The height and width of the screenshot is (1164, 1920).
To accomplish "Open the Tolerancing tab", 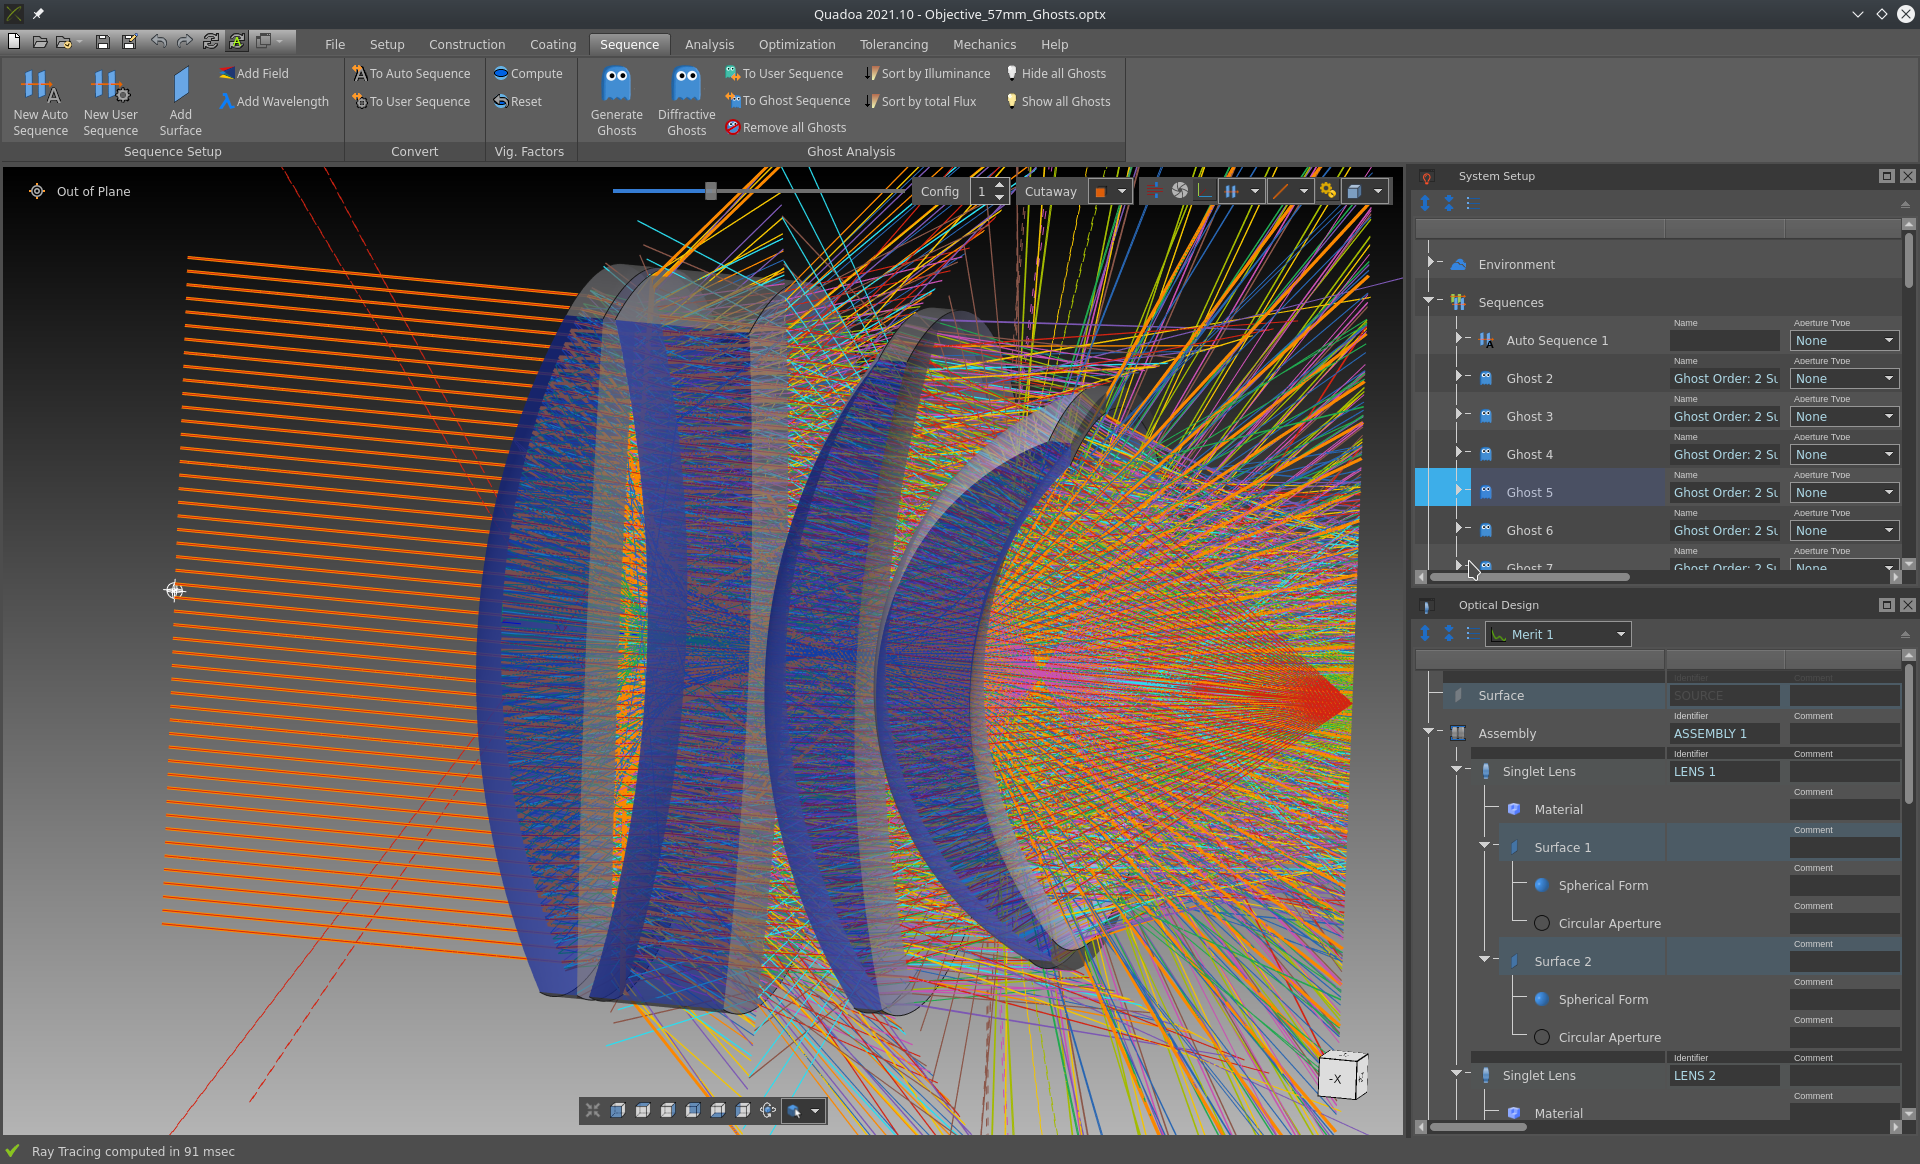I will pos(894,44).
